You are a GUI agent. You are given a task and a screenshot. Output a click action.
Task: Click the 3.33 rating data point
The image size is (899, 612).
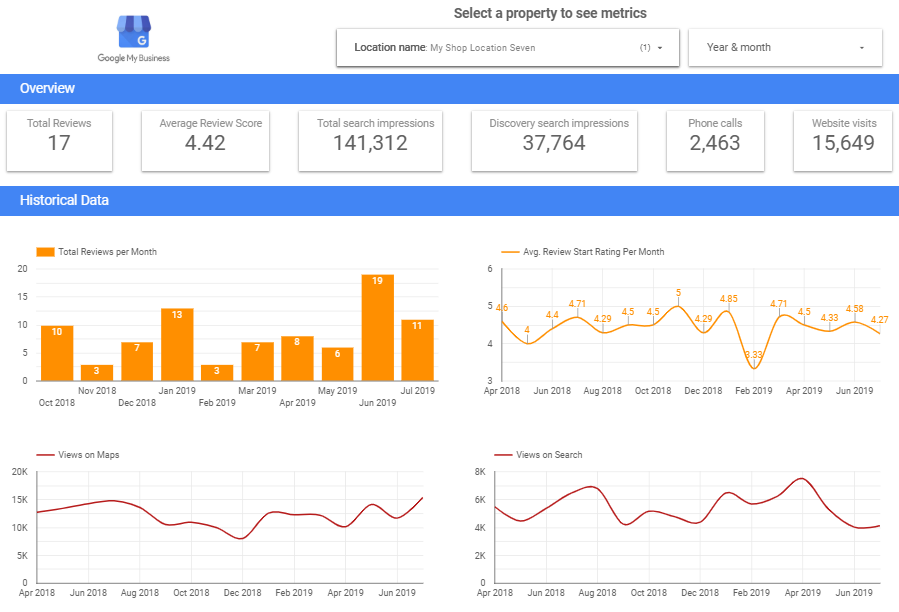(756, 368)
